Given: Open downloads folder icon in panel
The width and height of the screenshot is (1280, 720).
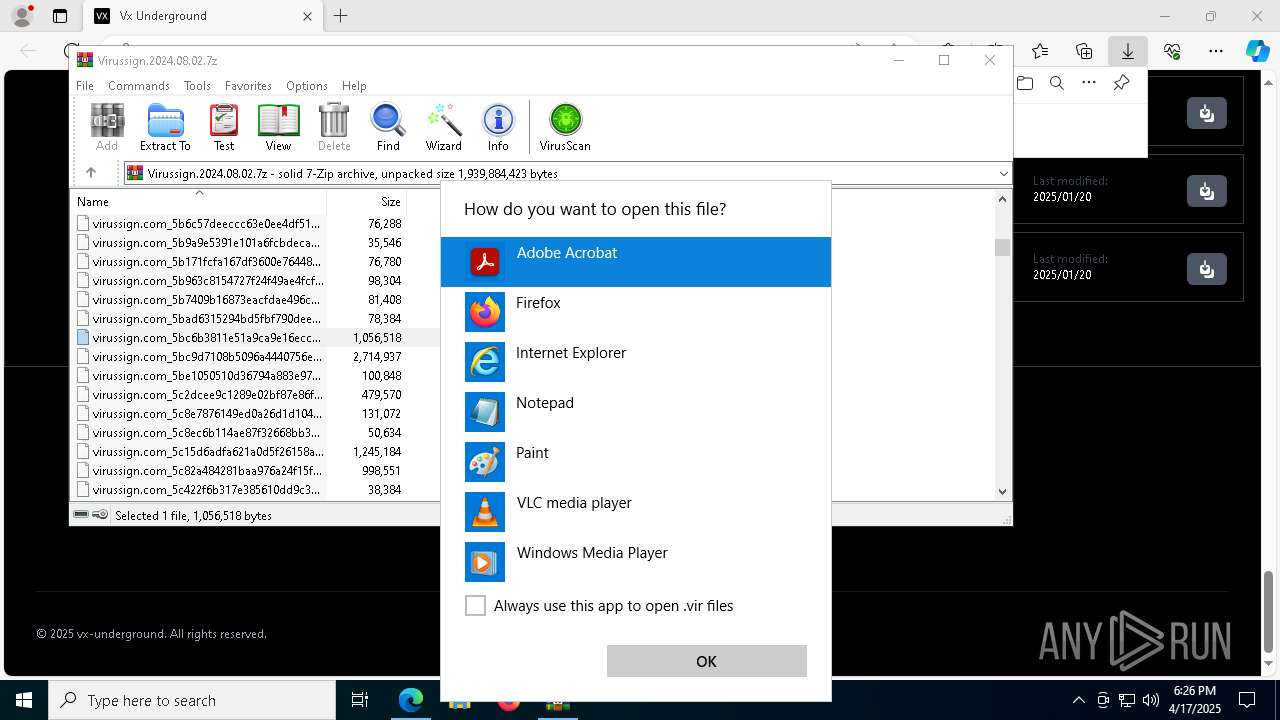Looking at the screenshot, I should pyautogui.click(x=1025, y=83).
